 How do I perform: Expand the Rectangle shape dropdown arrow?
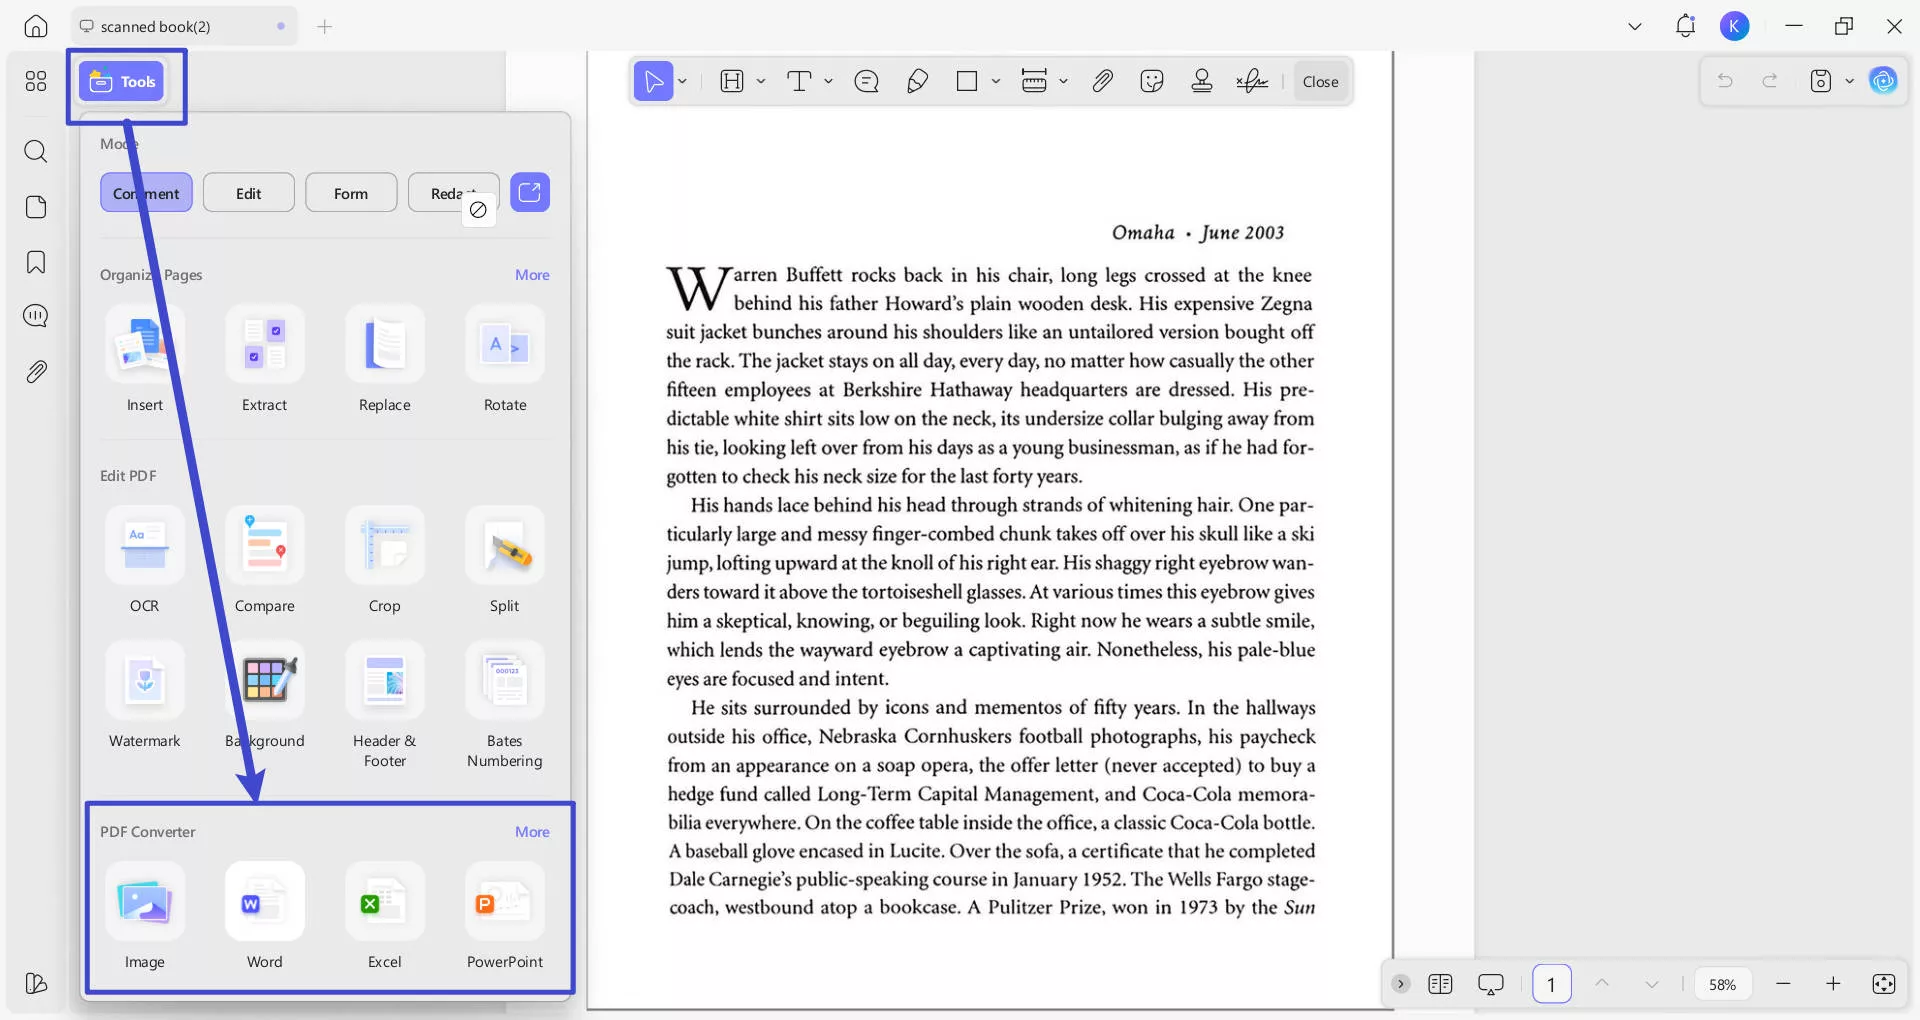(996, 82)
